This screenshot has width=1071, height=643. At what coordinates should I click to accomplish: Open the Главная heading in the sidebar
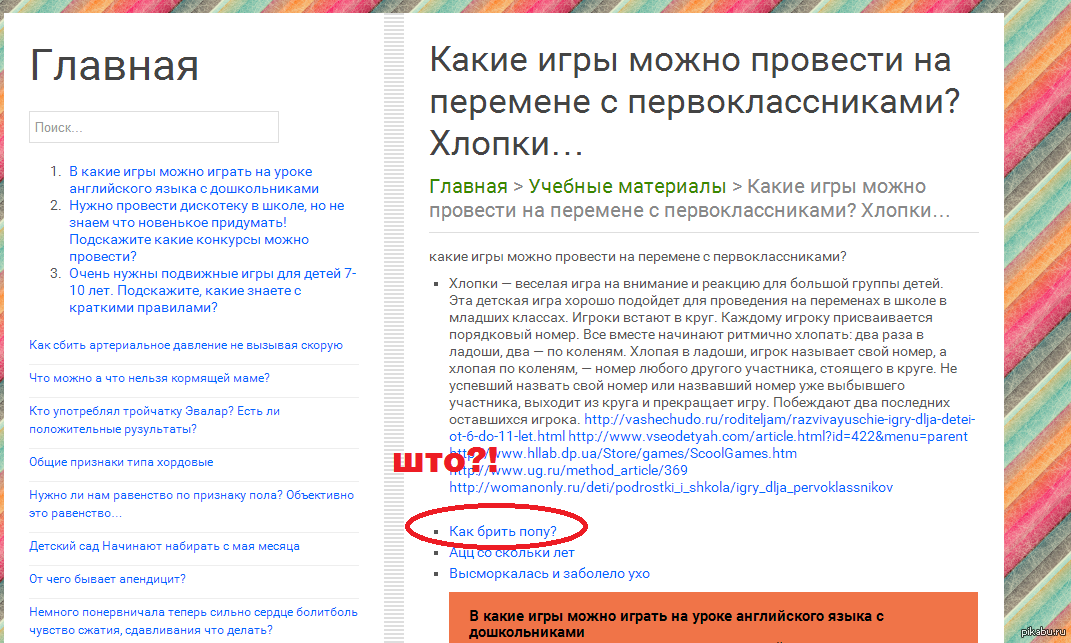(114, 66)
